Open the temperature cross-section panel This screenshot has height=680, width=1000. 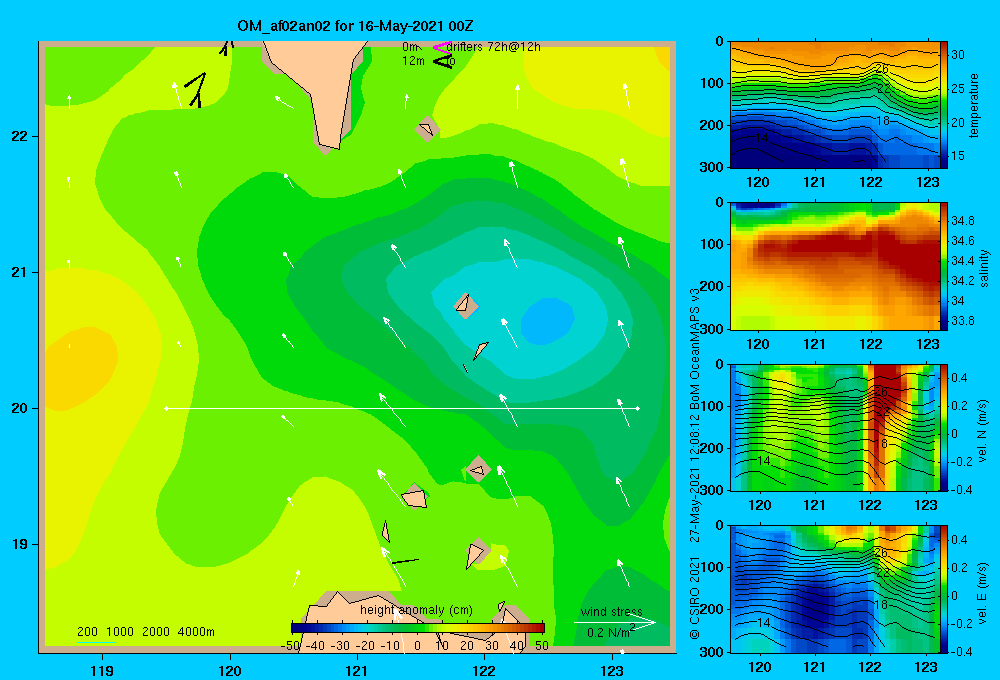835,105
